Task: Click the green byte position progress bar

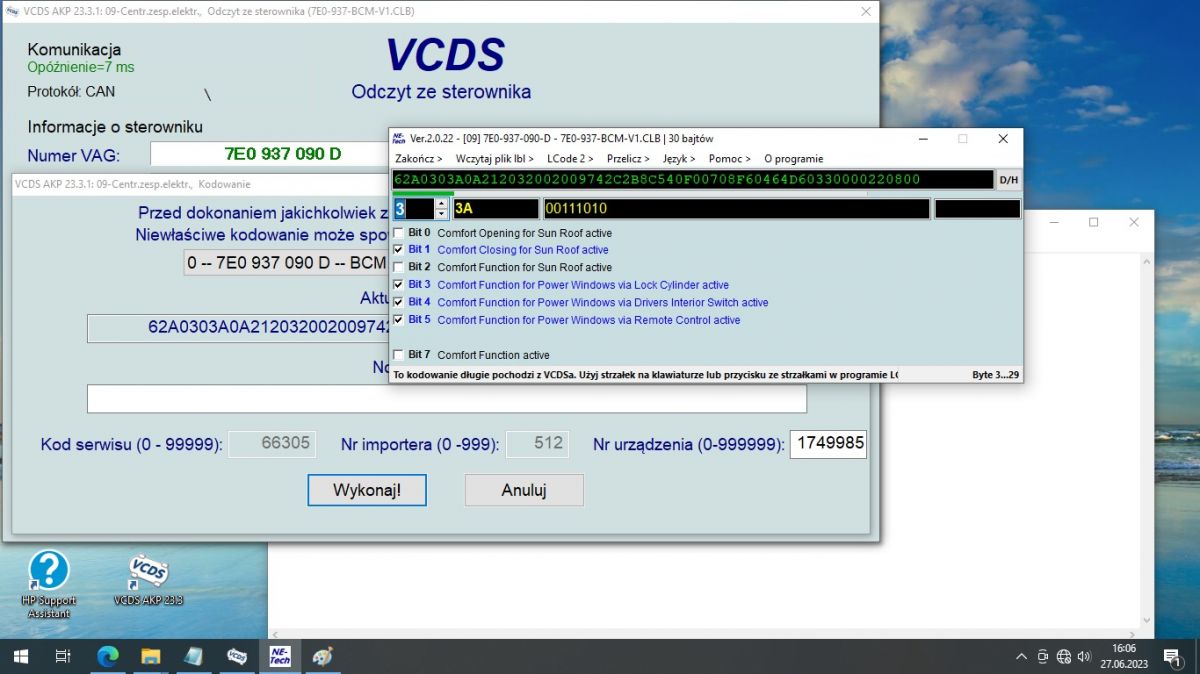Action: click(423, 193)
